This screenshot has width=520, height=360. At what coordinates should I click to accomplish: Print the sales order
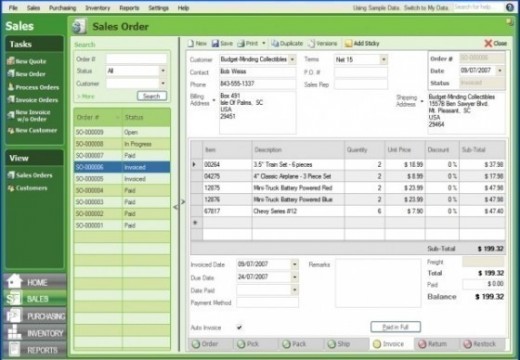click(x=248, y=43)
